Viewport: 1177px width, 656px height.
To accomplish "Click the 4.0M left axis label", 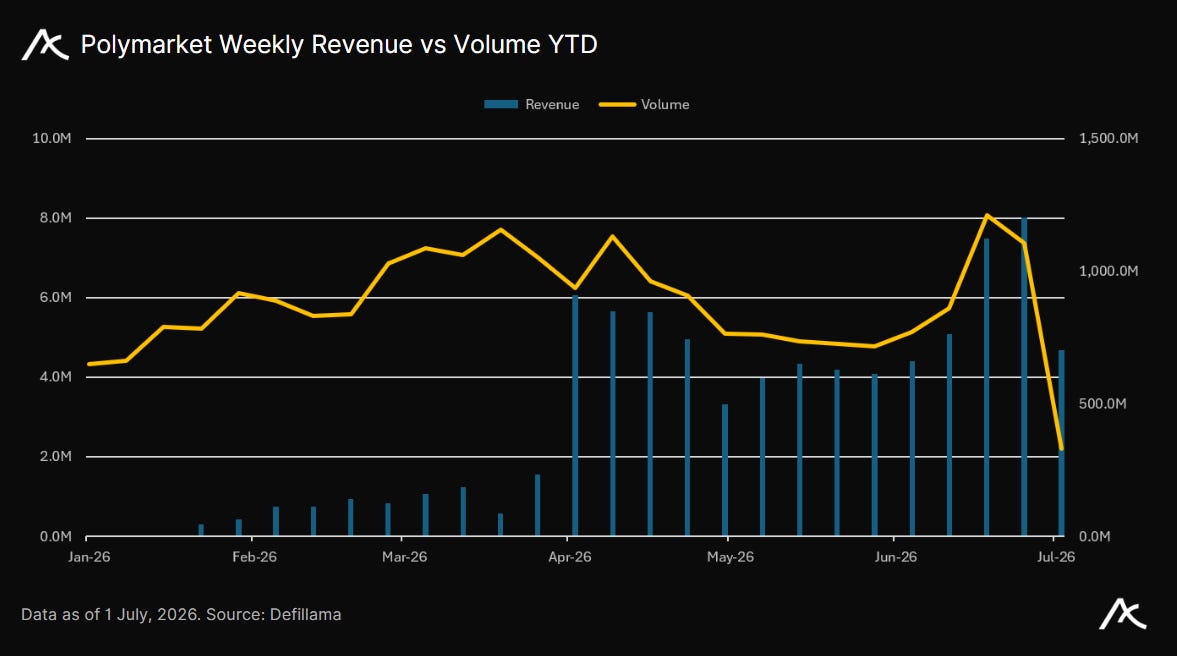I will pos(56,377).
